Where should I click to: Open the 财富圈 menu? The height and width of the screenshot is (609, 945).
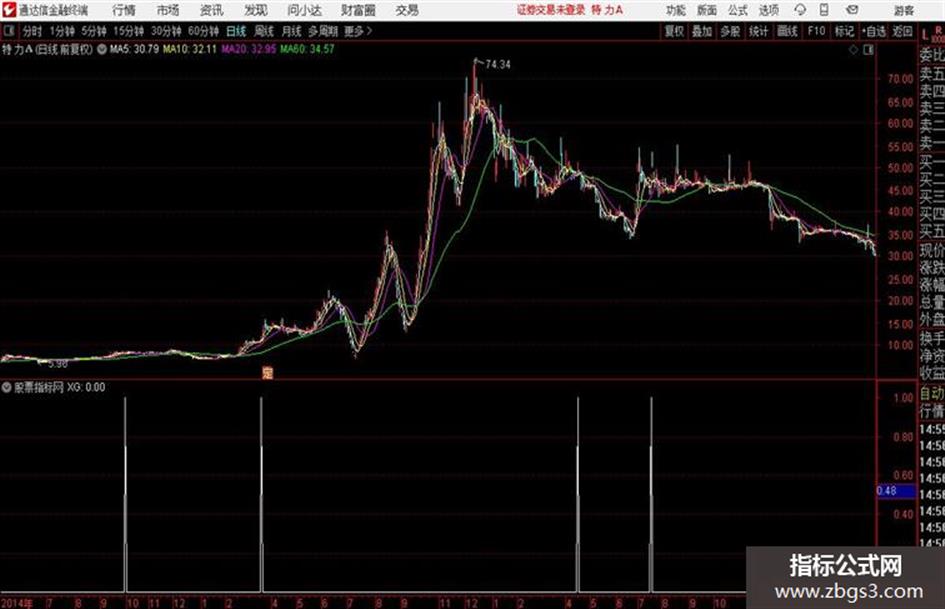(x=358, y=10)
